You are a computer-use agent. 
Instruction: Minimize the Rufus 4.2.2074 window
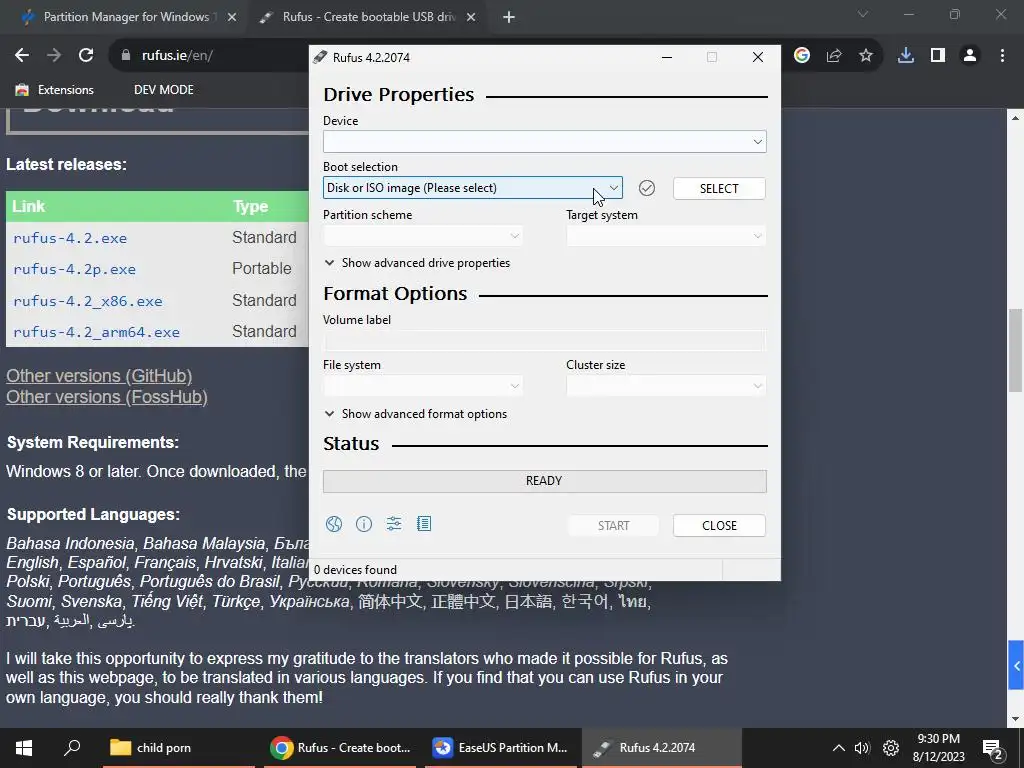[667, 57]
